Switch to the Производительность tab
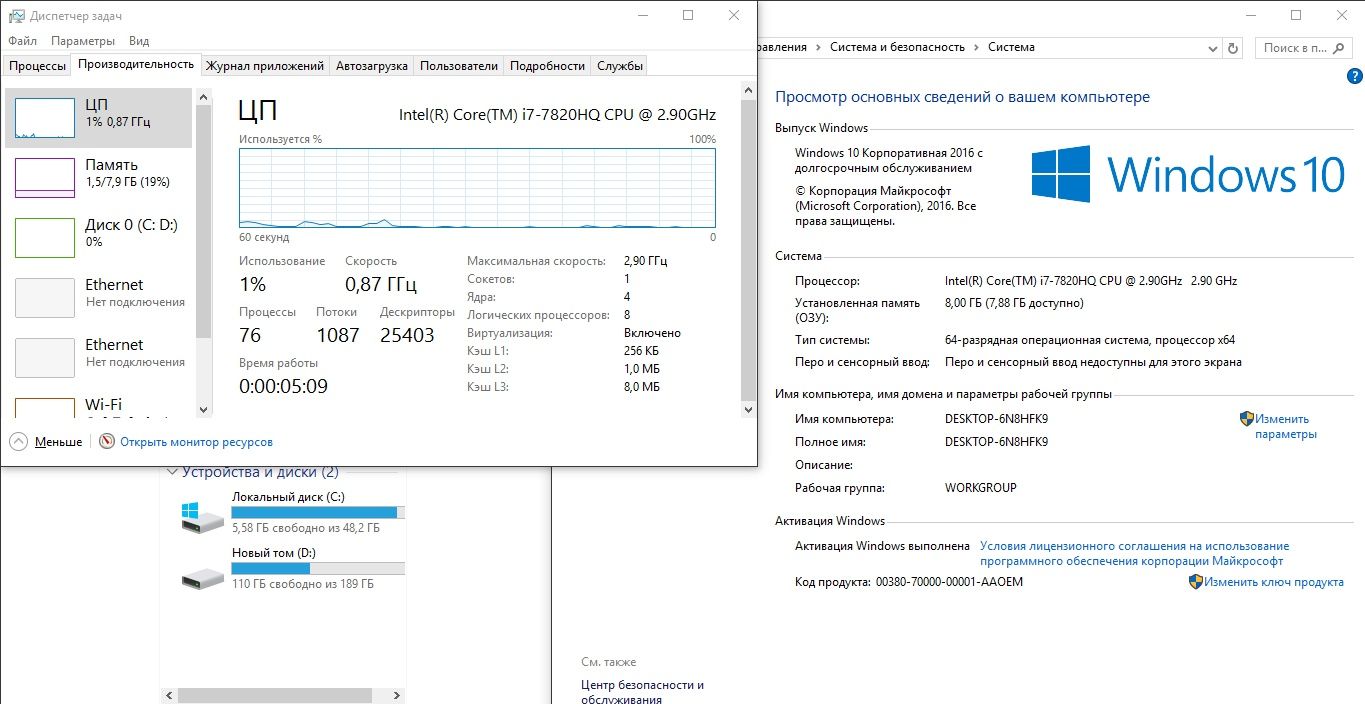 [x=136, y=64]
